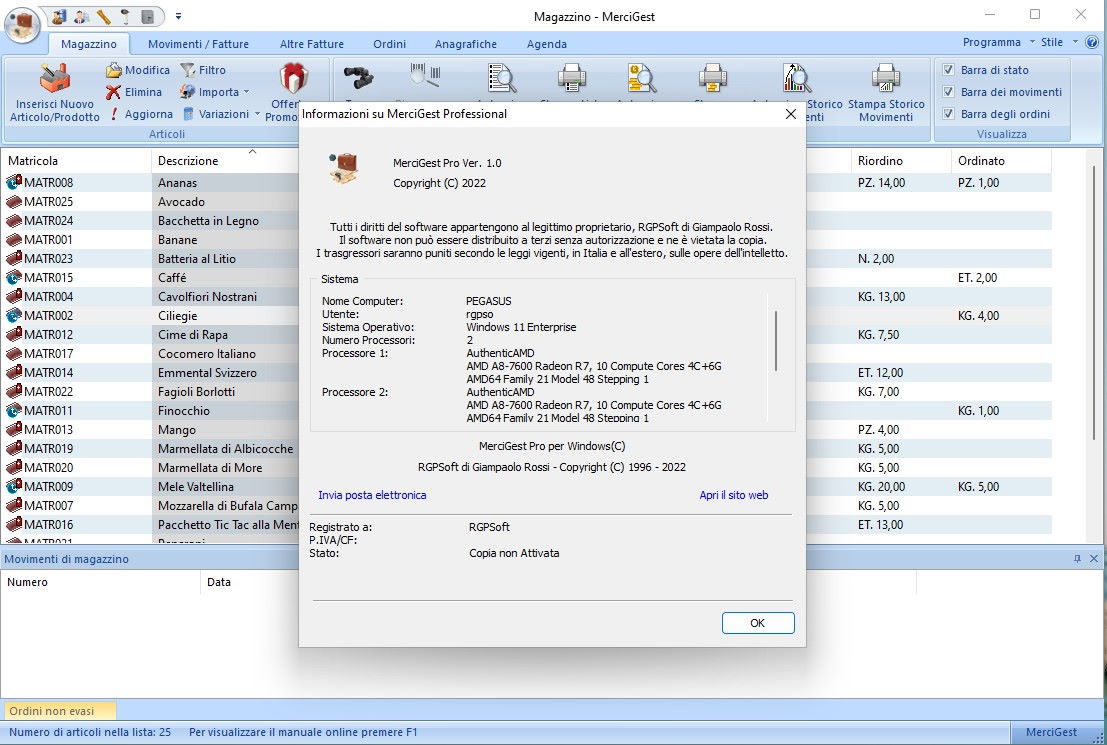Click the person-with-building icon in quick access toolbar
Screen dimensions: 1107x745
[x=60, y=16]
